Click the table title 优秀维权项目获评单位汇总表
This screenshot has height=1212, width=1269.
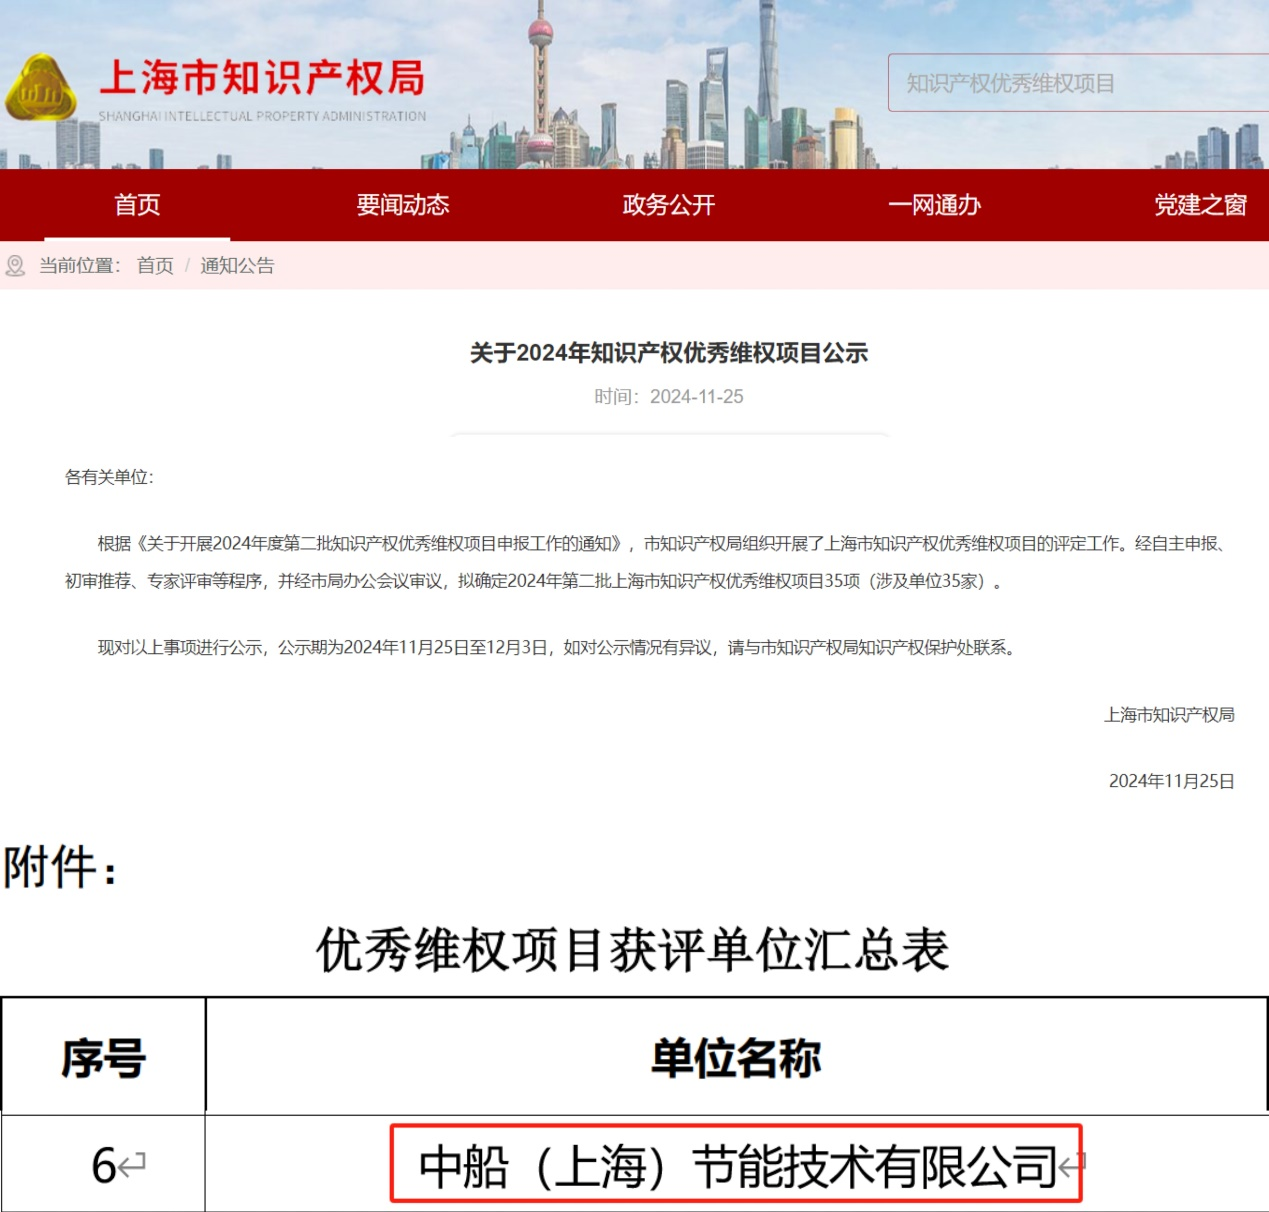(x=633, y=950)
